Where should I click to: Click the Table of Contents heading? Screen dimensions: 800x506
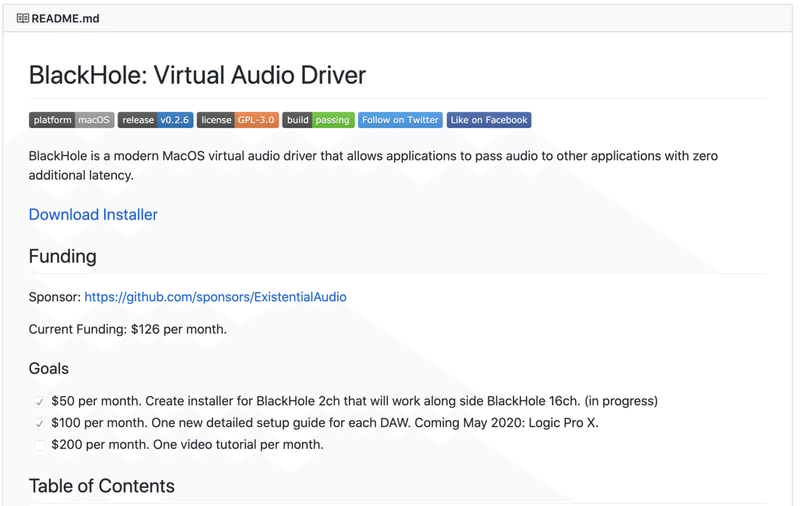point(102,486)
